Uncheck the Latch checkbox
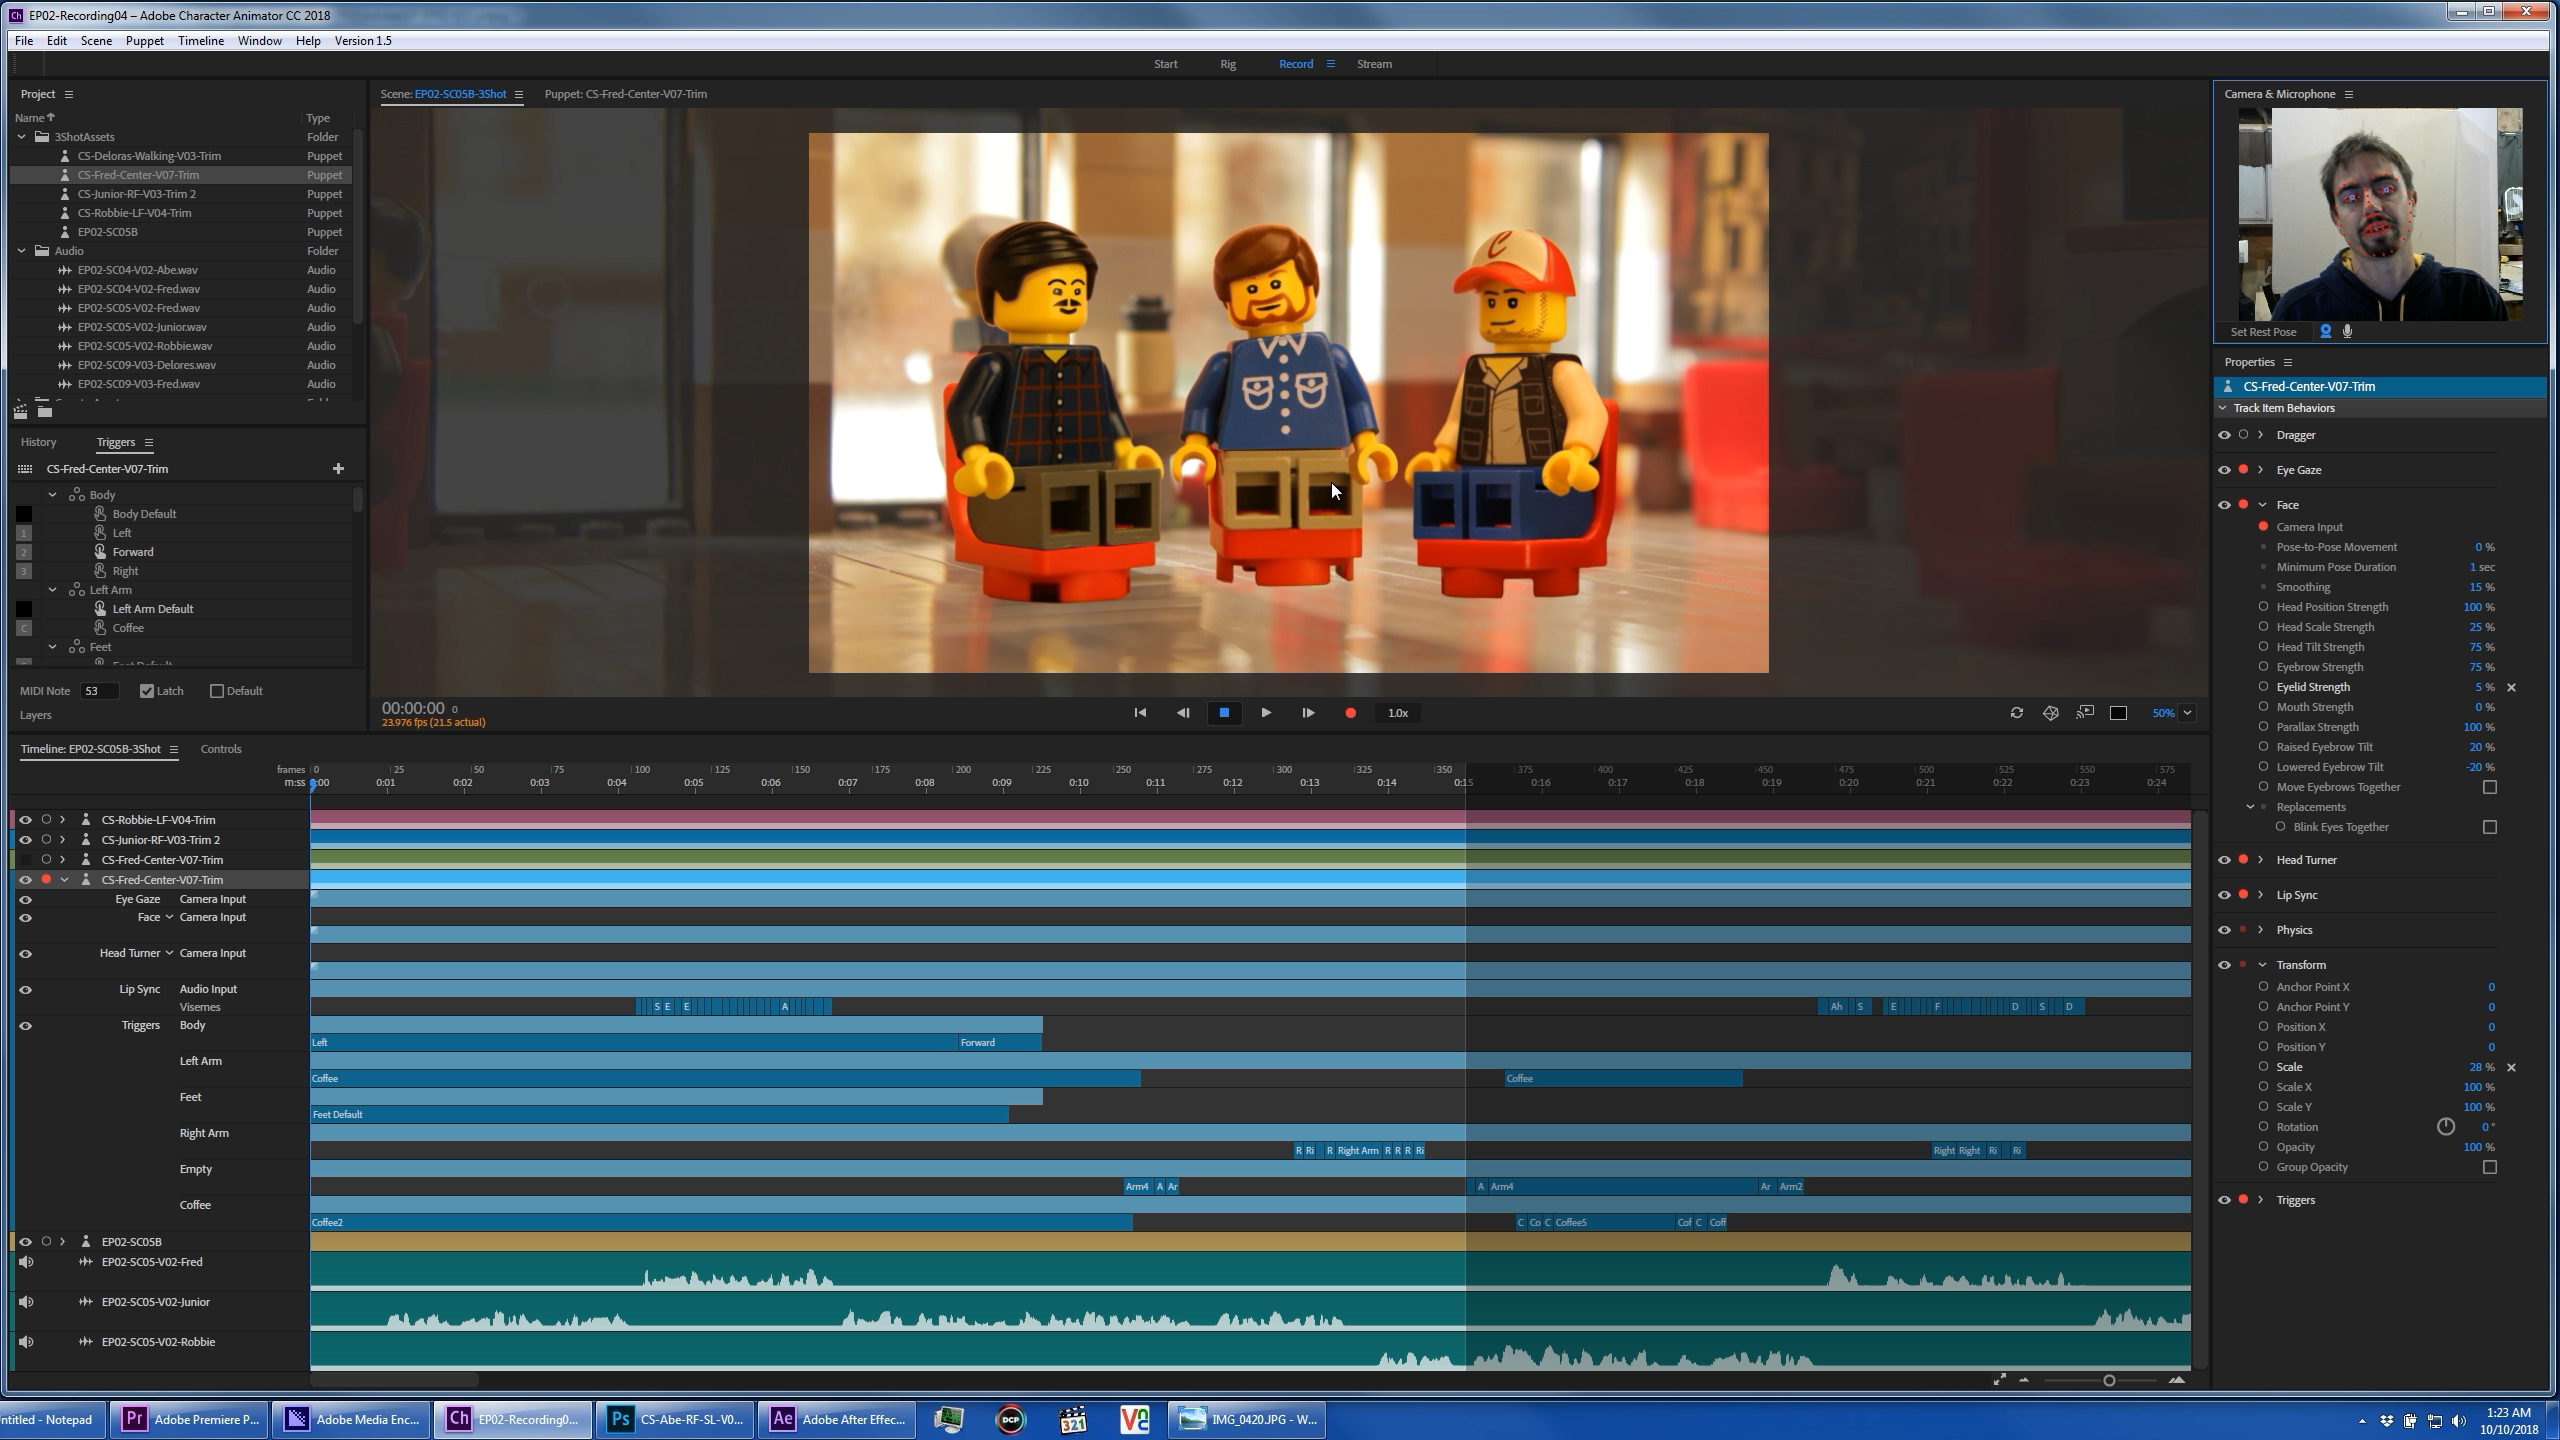Screen dimensions: 2560x1440 click(147, 691)
